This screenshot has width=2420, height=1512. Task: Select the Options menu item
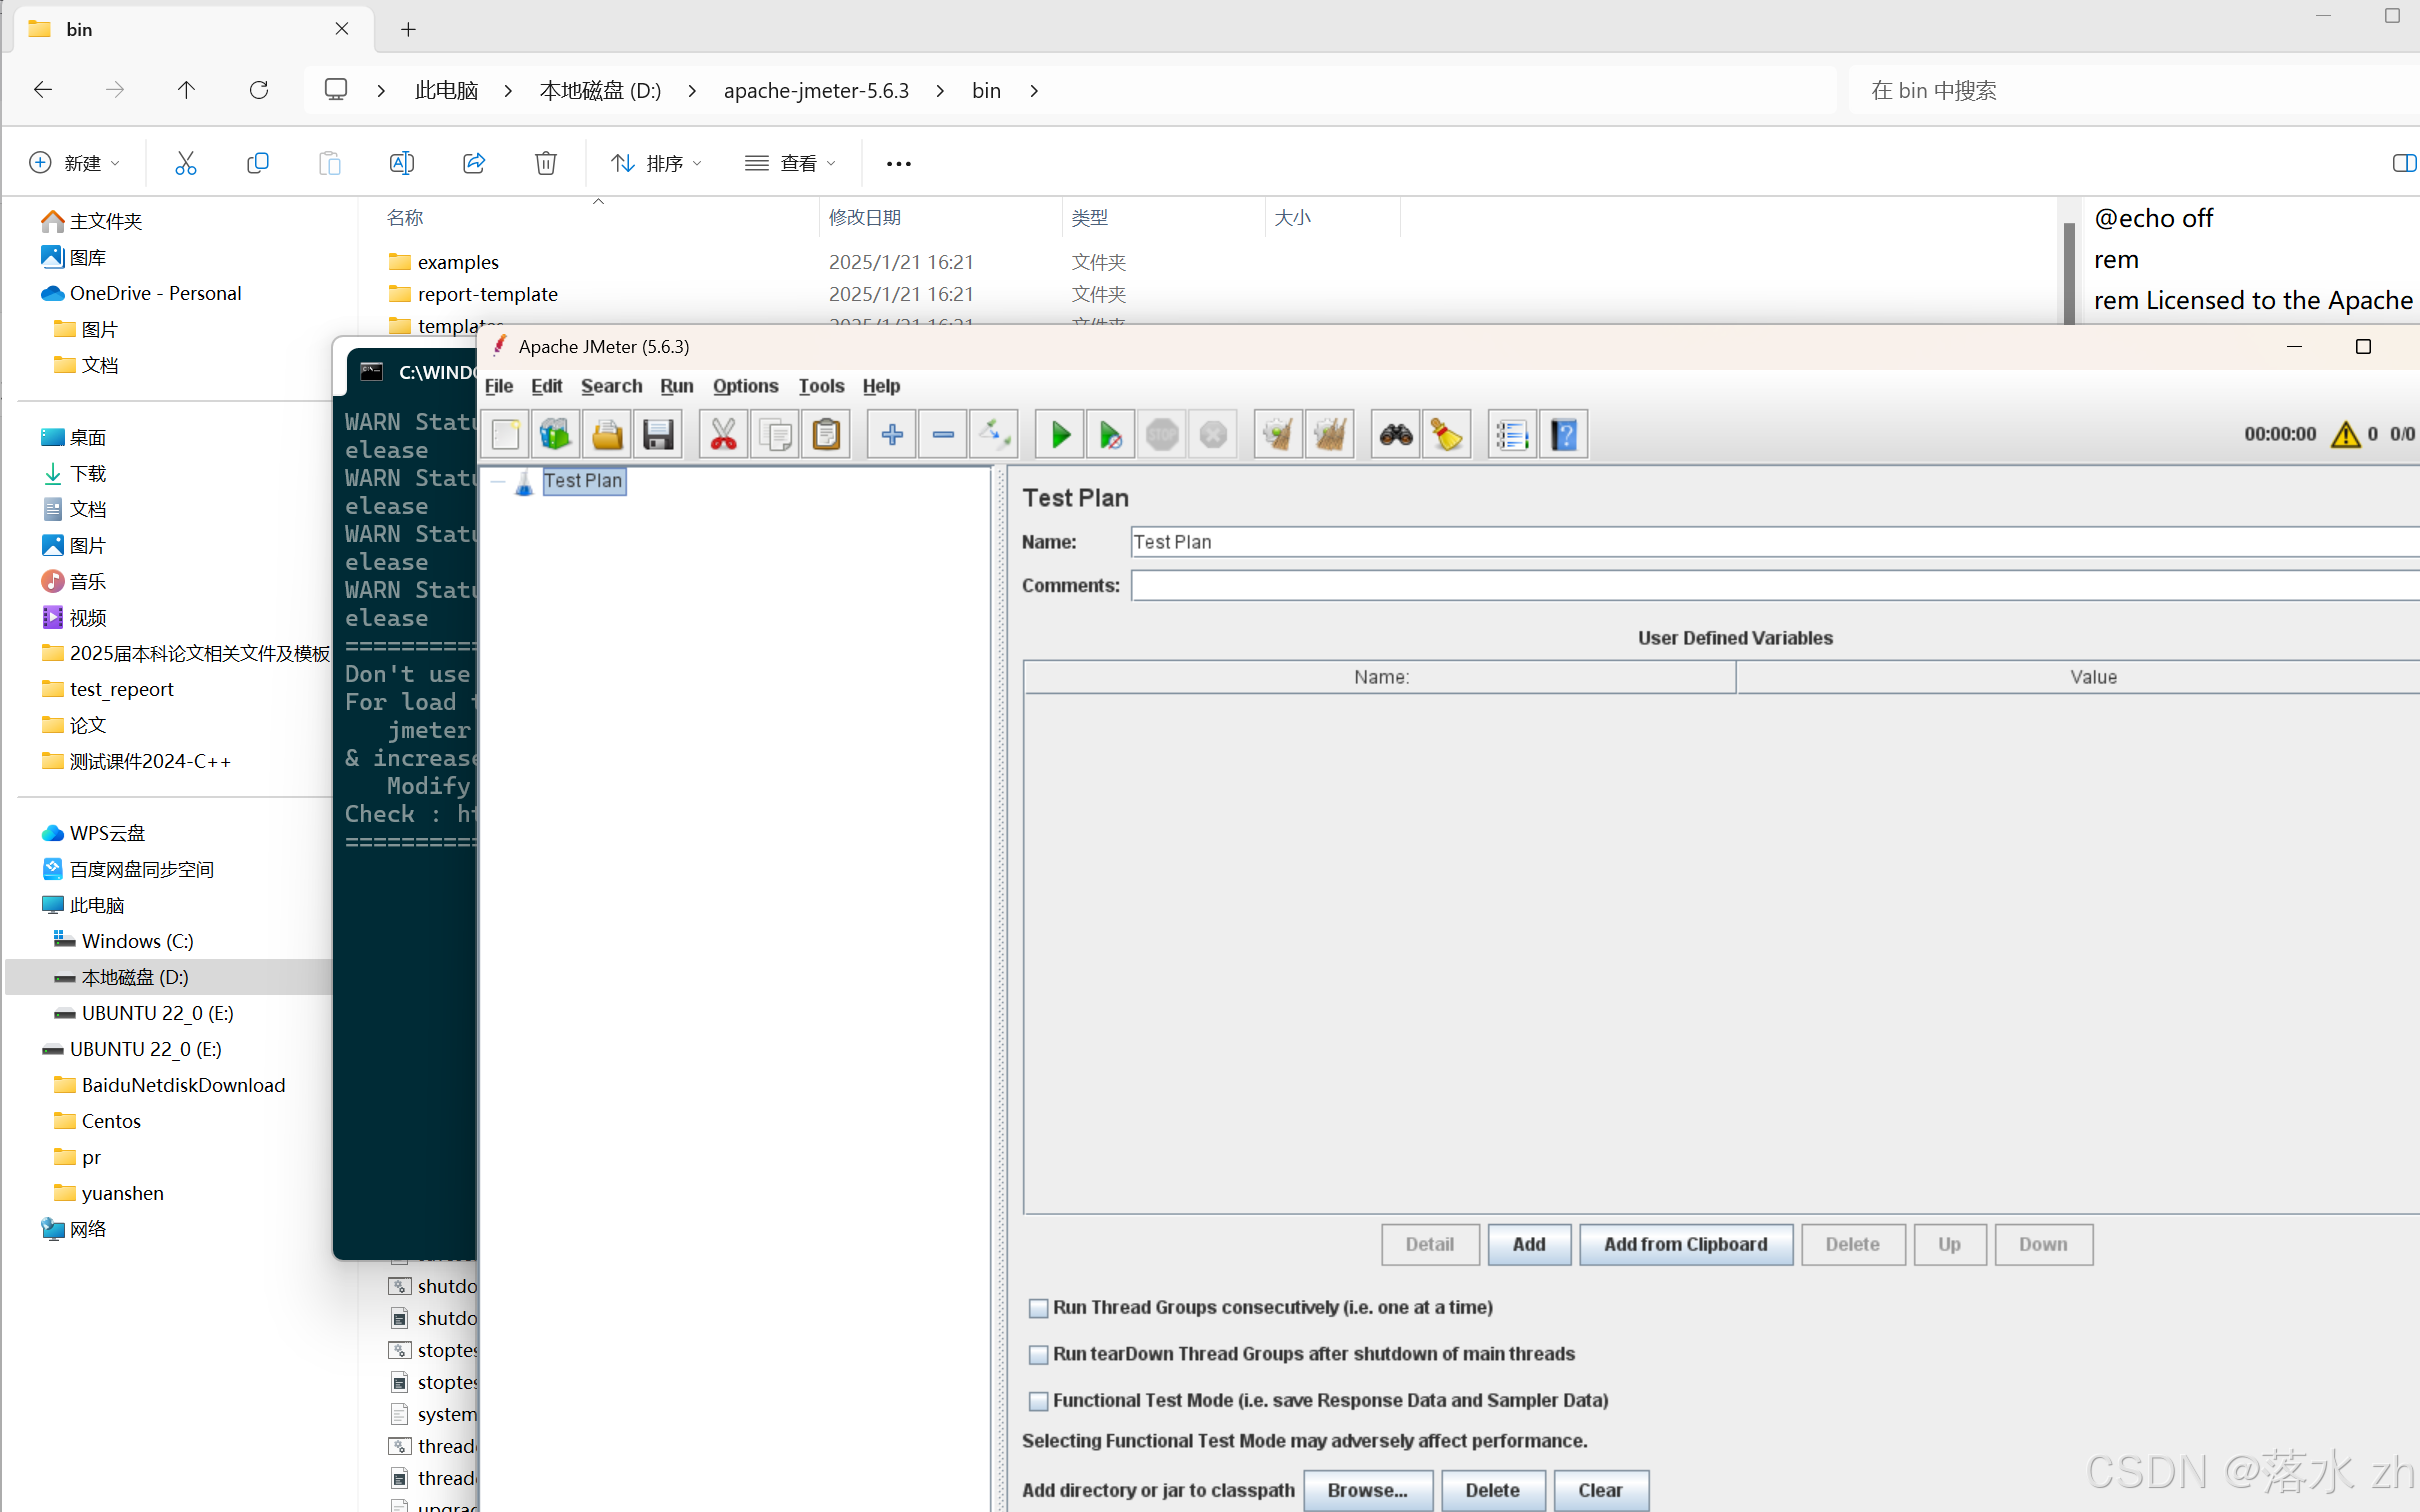pos(743,385)
